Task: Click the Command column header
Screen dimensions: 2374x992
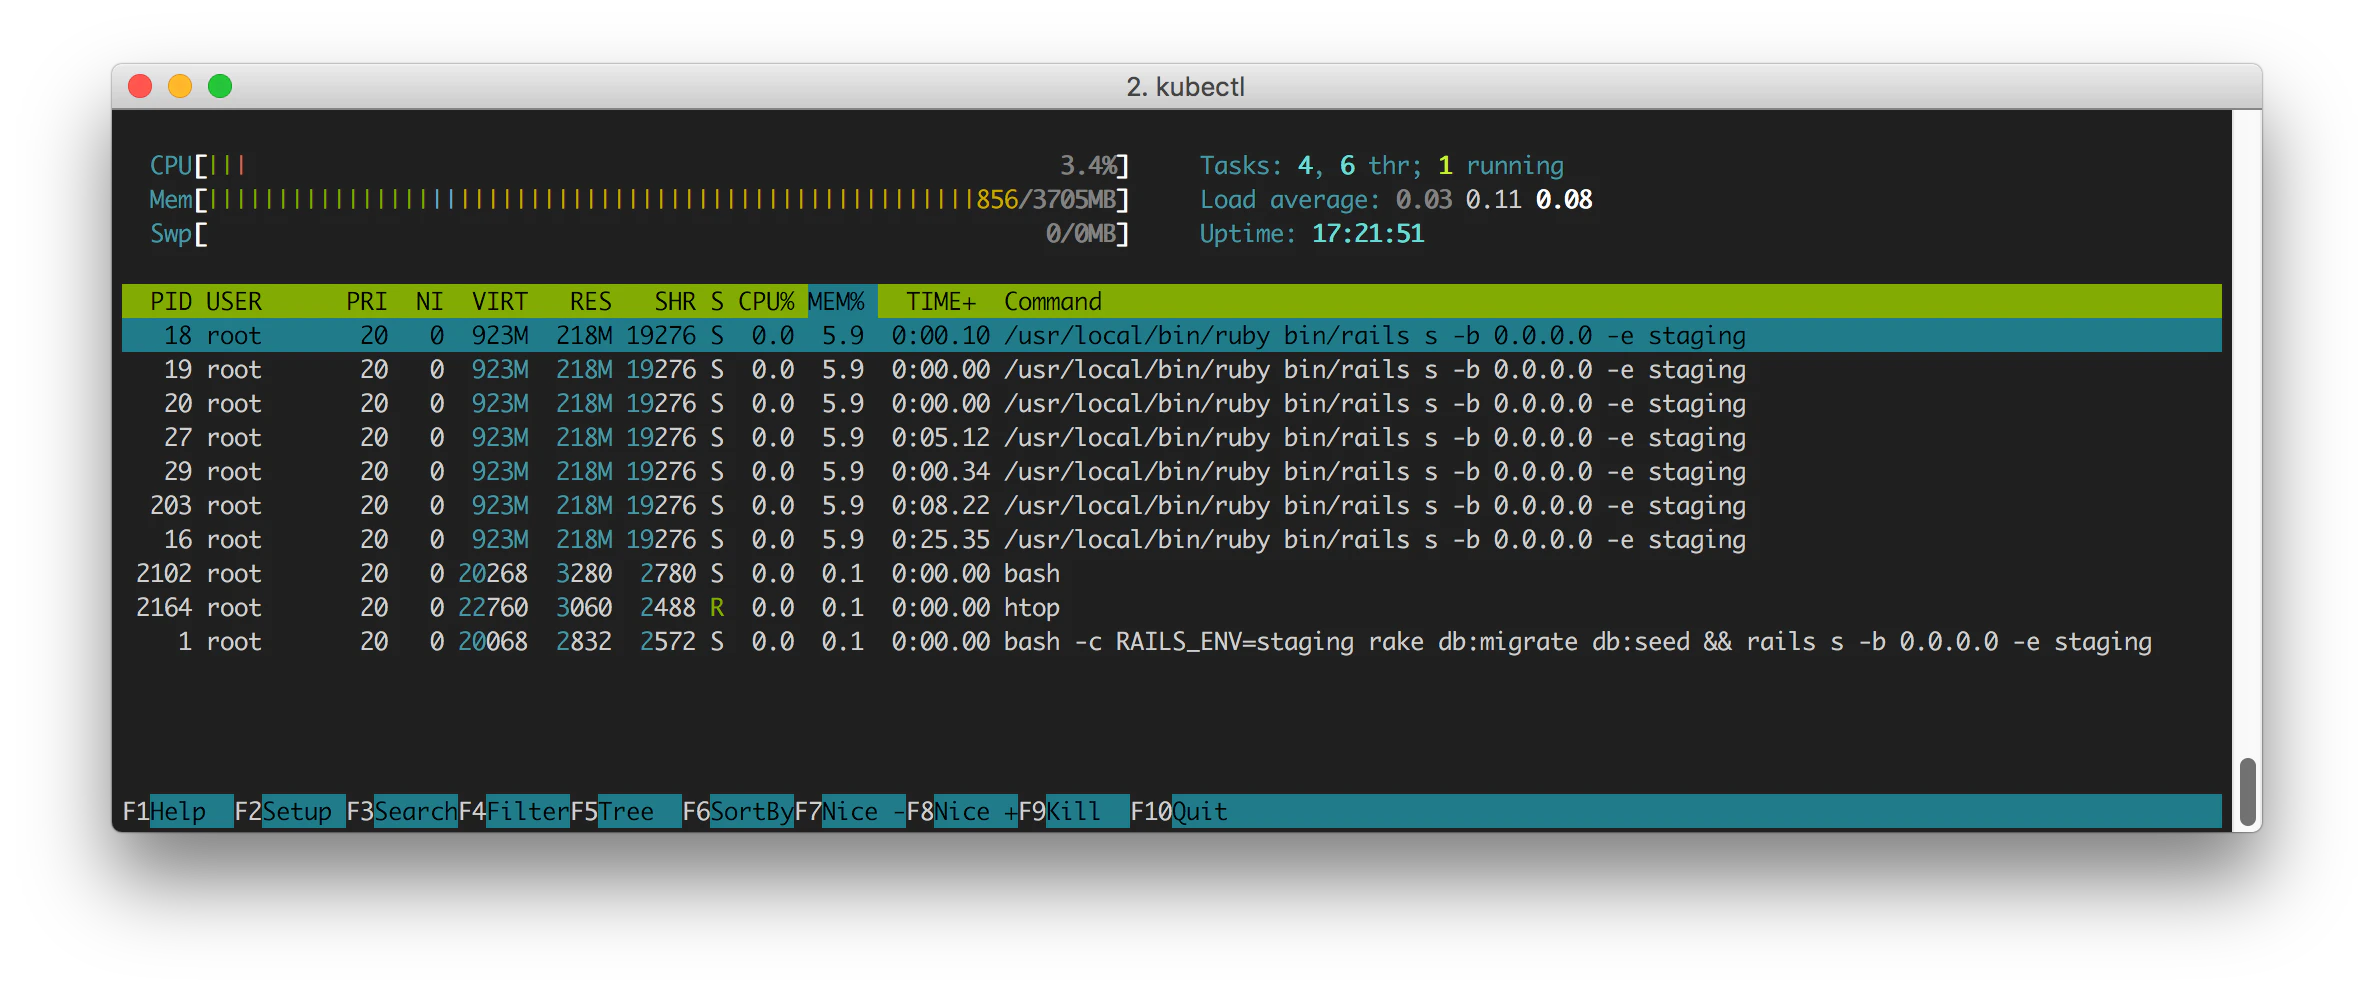Action: 1053,301
